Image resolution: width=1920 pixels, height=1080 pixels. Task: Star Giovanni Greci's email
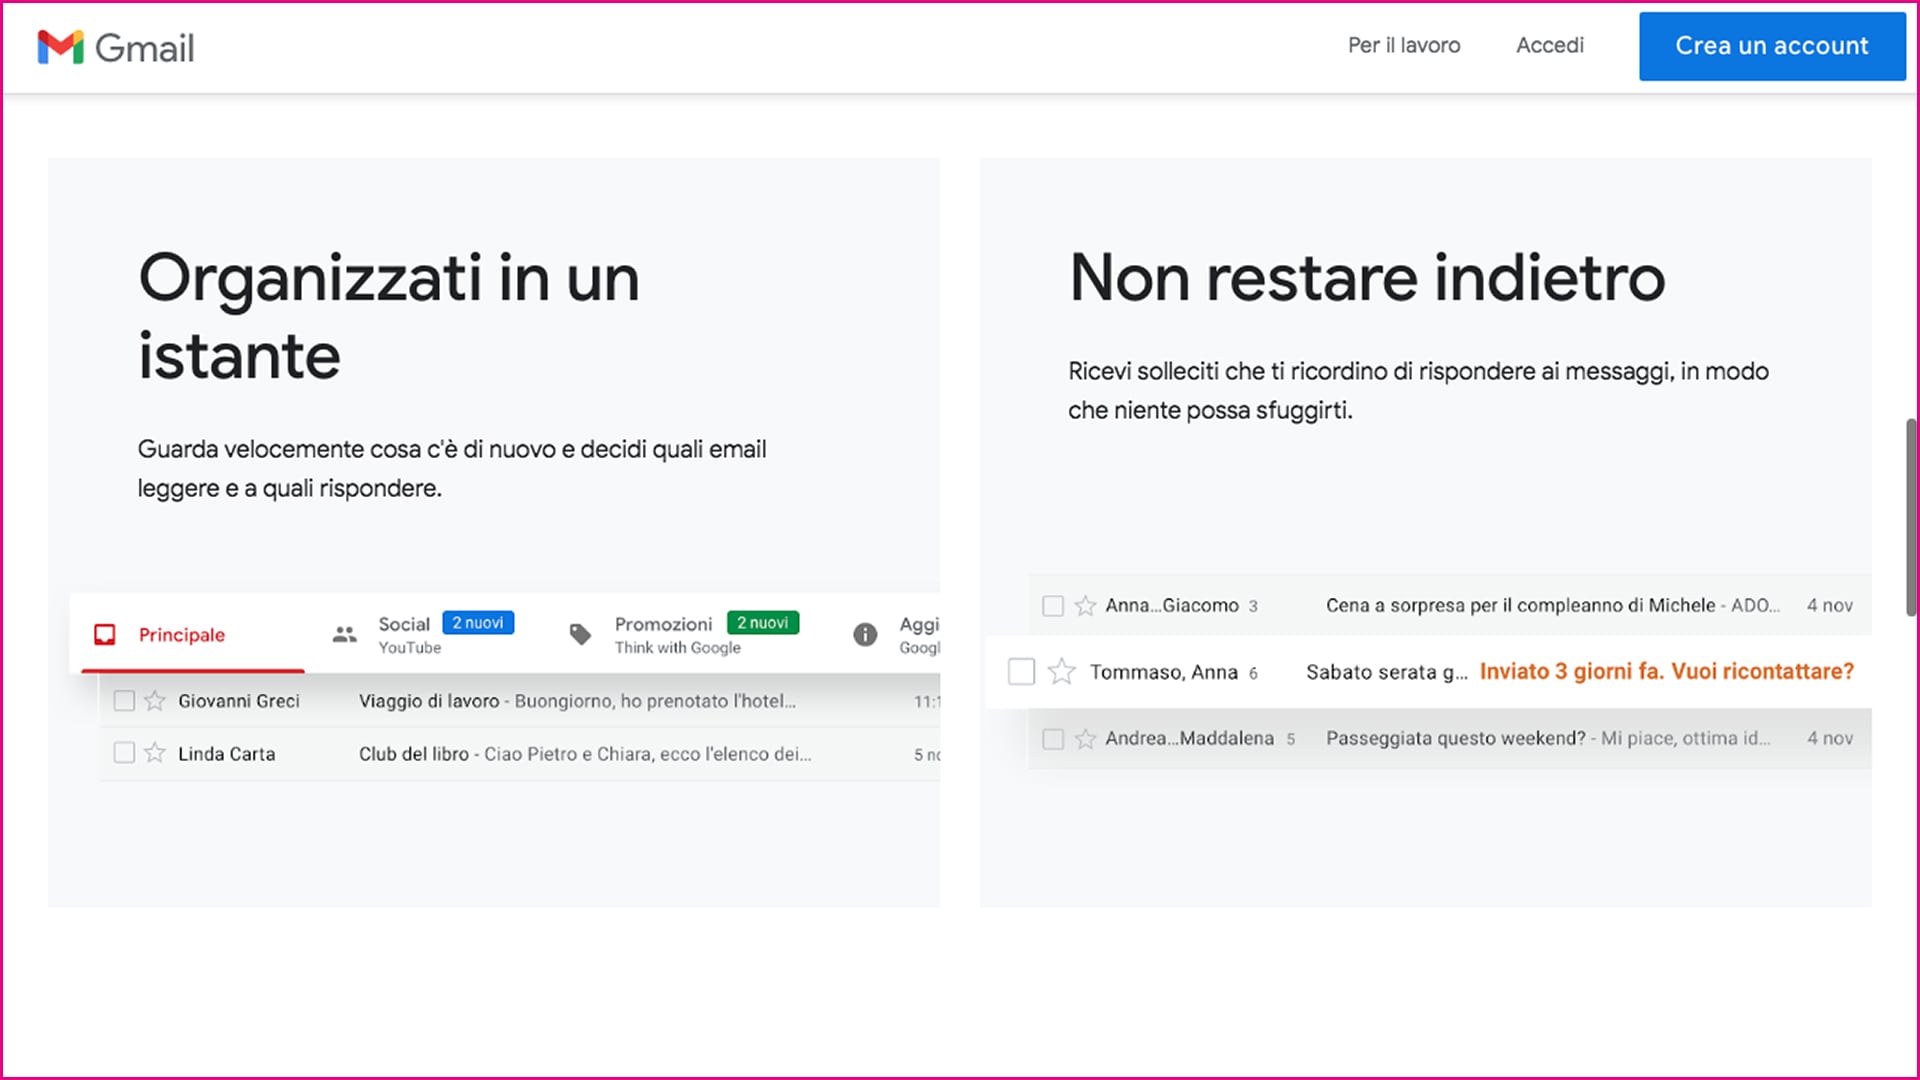(x=155, y=701)
